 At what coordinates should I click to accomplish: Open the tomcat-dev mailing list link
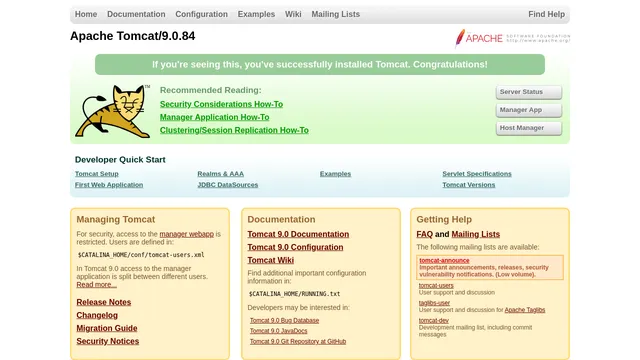[433, 320]
